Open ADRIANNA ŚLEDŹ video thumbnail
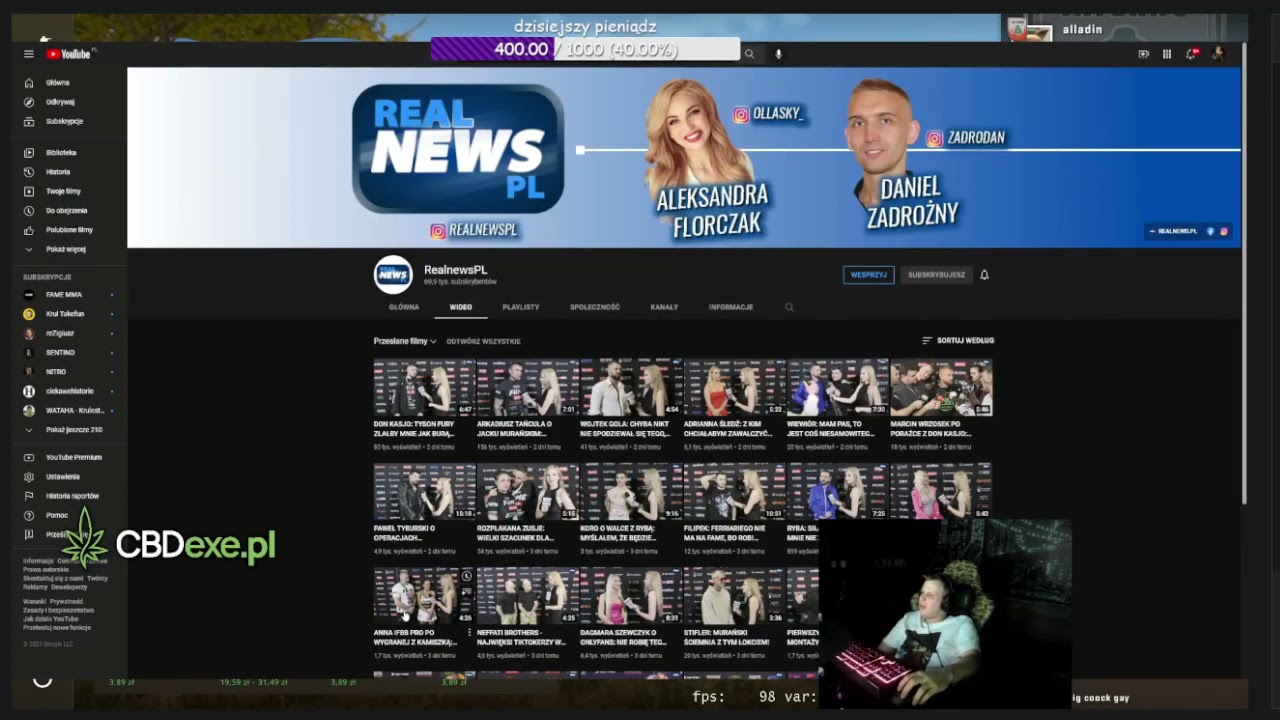The height and width of the screenshot is (720, 1280). [734, 388]
